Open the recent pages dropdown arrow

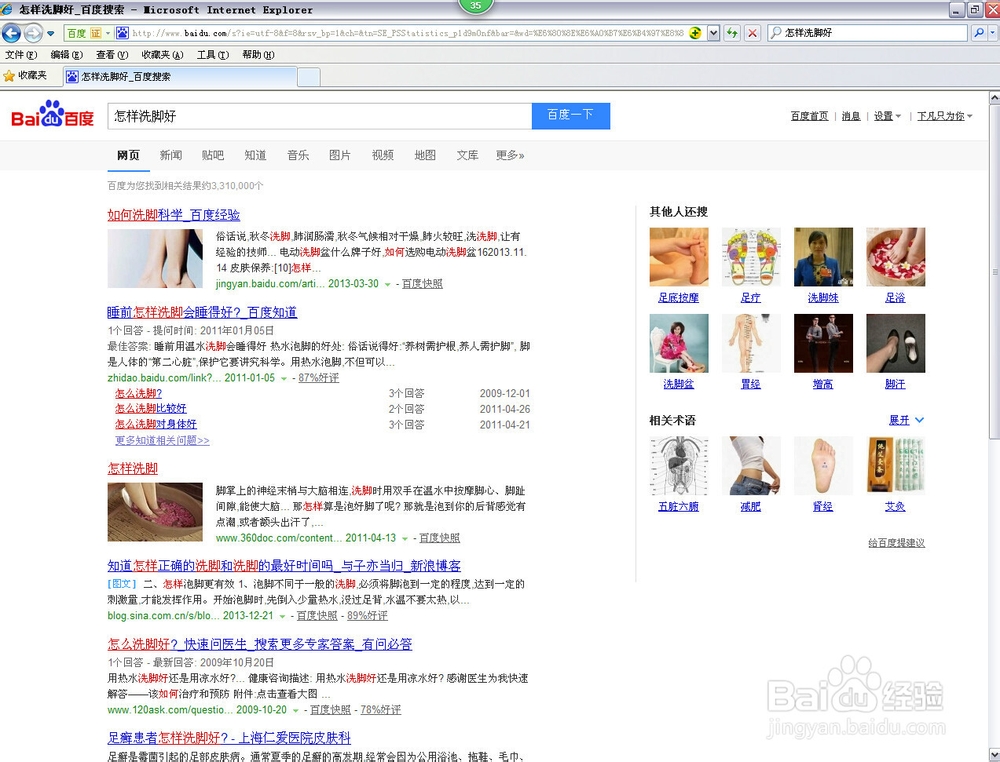tap(51, 33)
